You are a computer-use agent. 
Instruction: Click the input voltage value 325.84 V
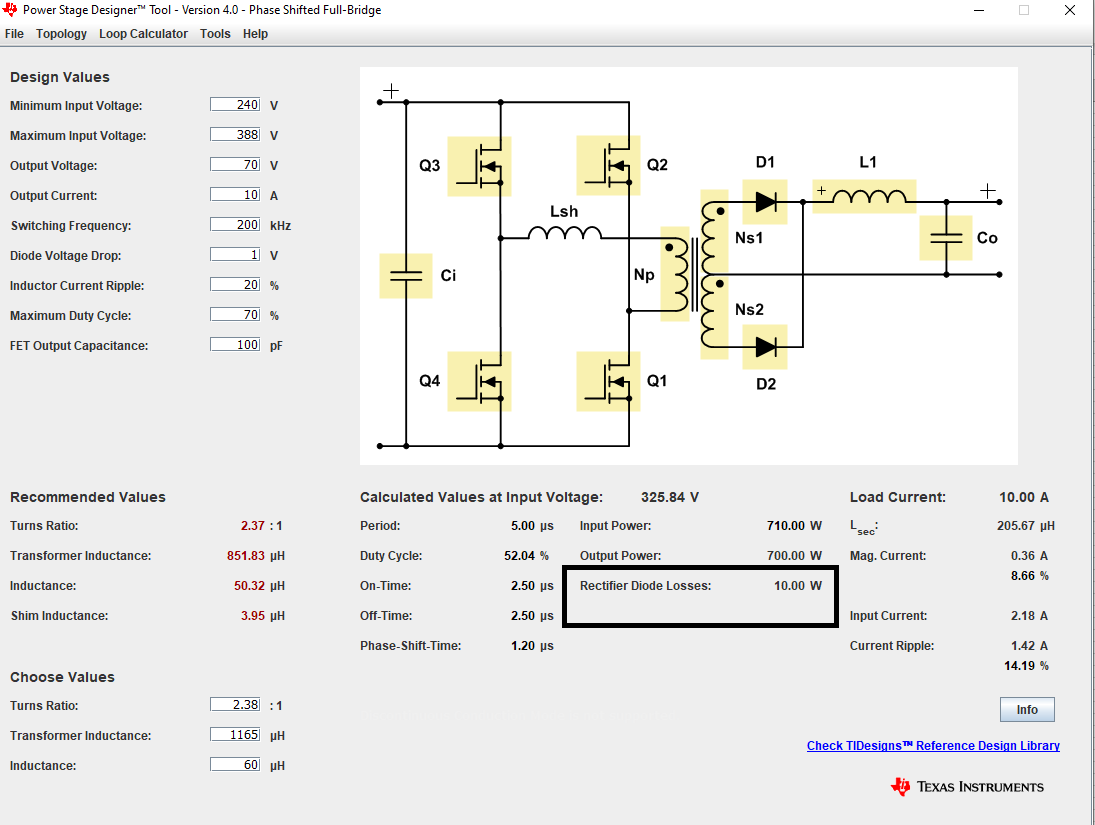(x=670, y=497)
